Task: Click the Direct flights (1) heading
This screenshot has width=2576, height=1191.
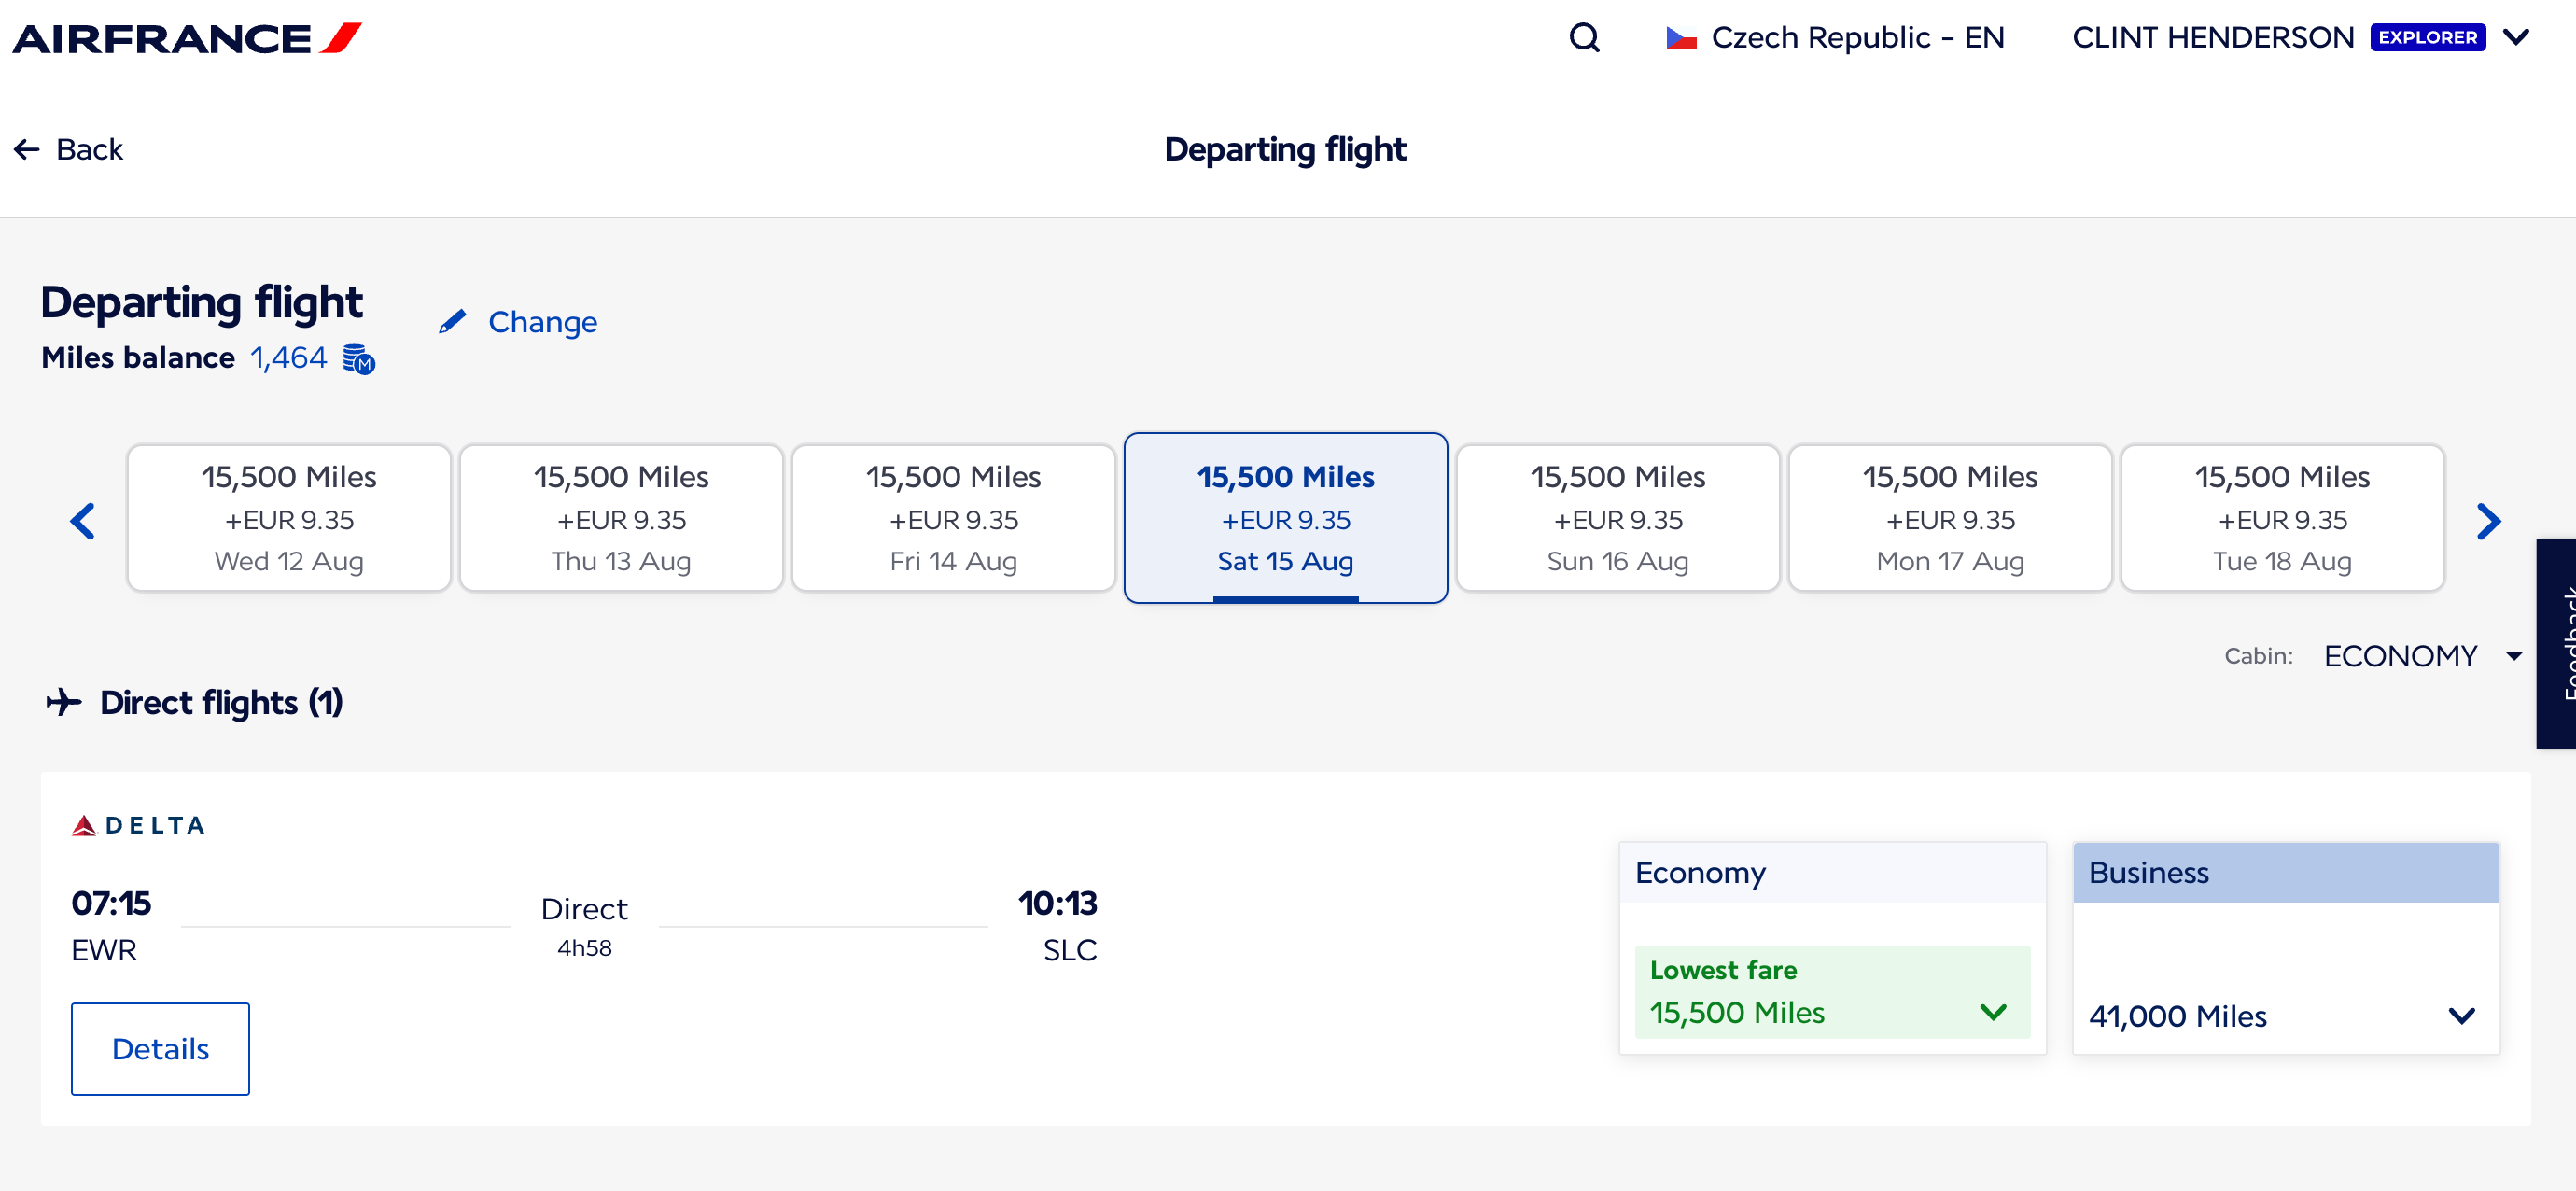Action: coord(220,702)
